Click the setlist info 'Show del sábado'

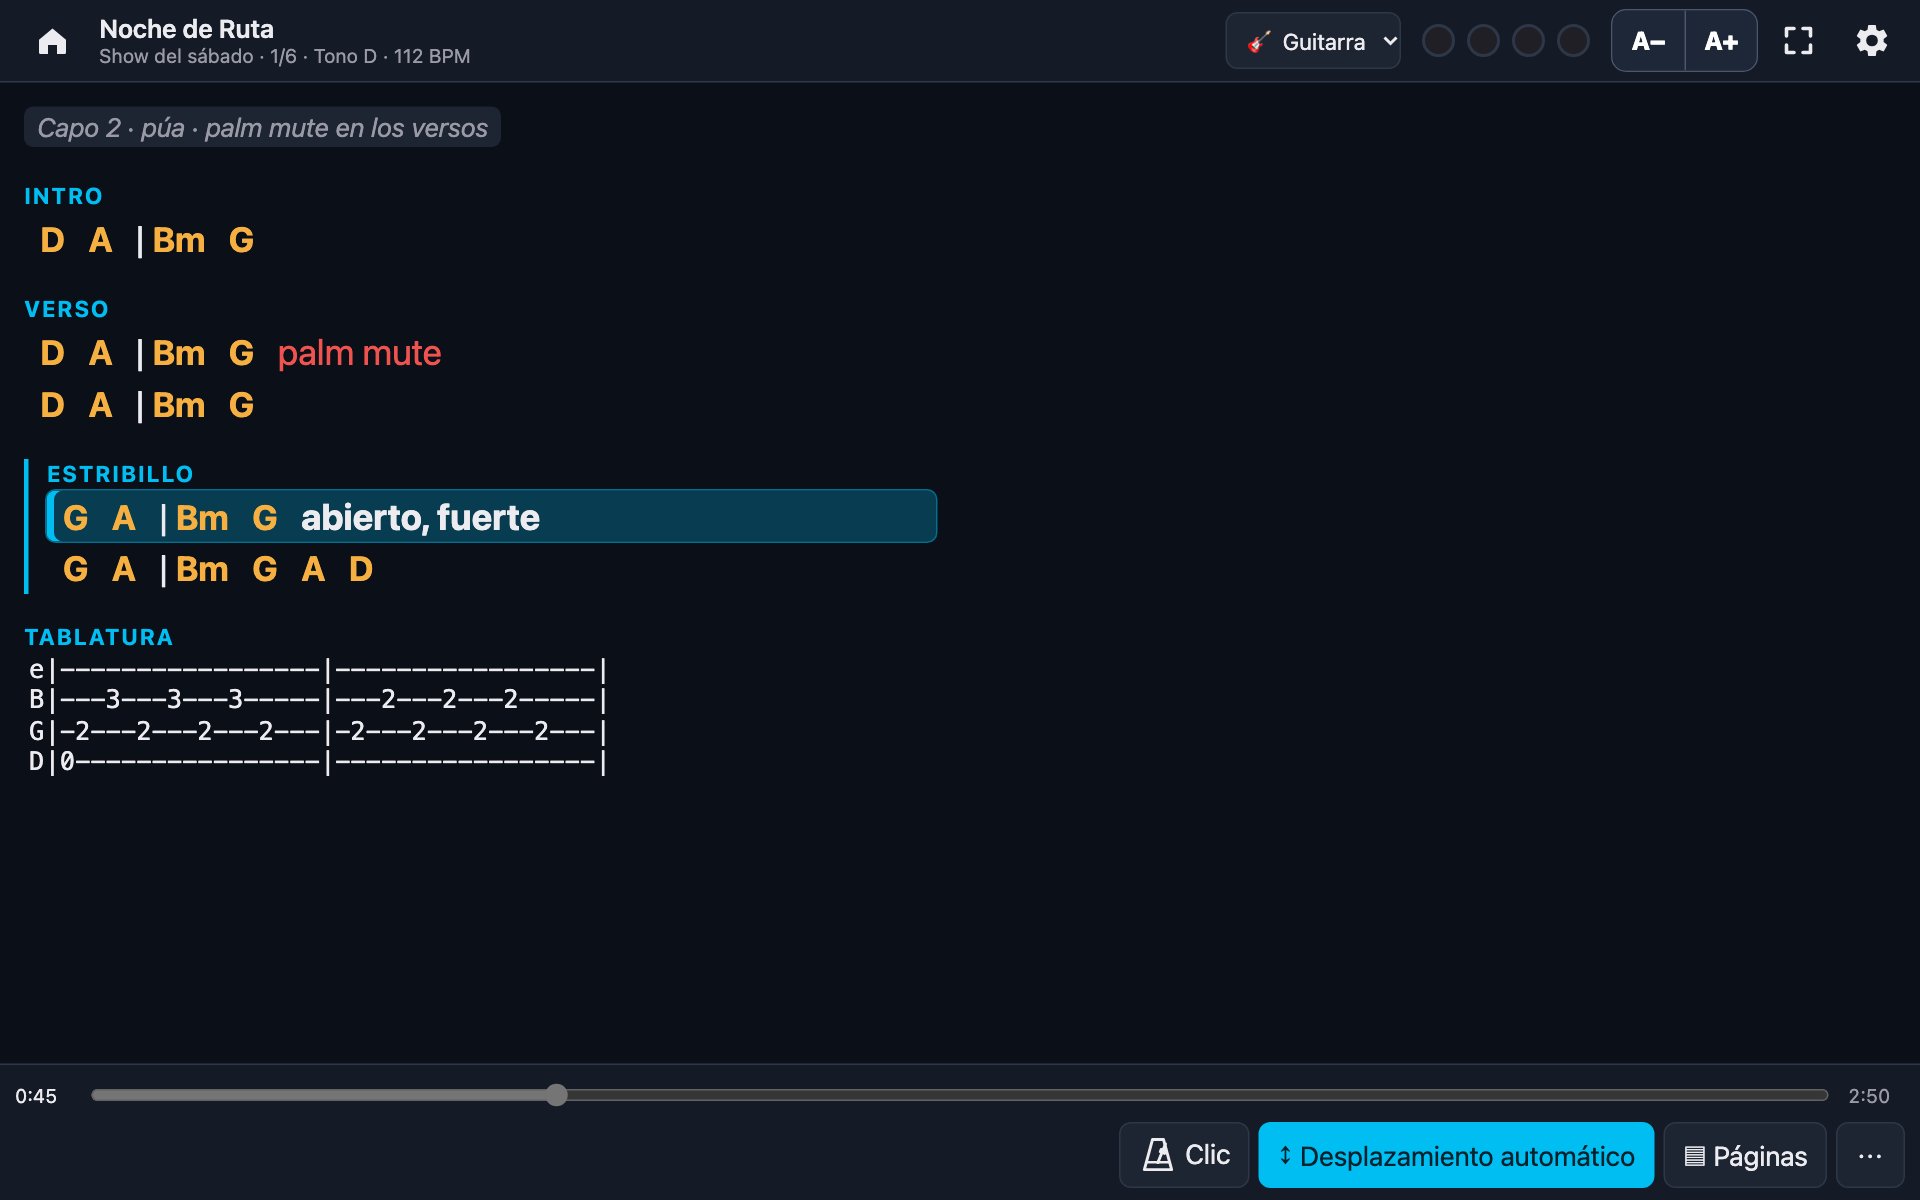tap(176, 56)
